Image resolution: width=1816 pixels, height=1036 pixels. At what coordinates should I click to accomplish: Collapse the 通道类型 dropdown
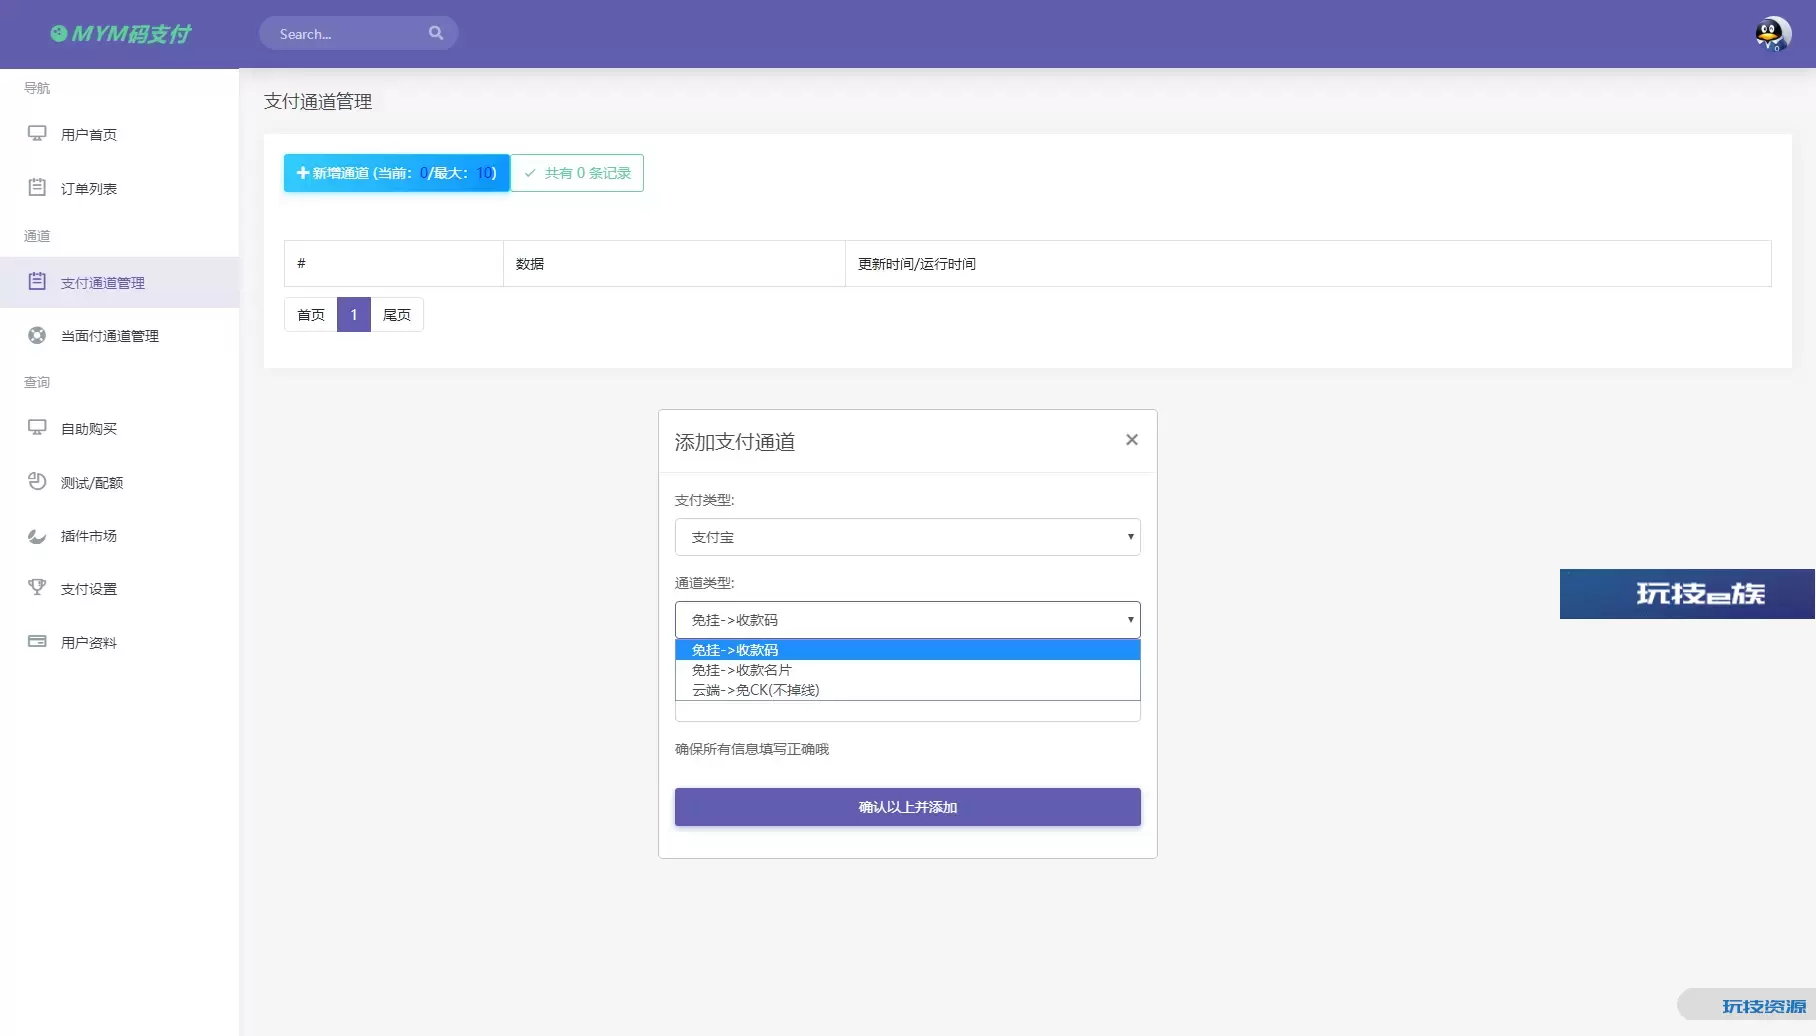tap(907, 620)
